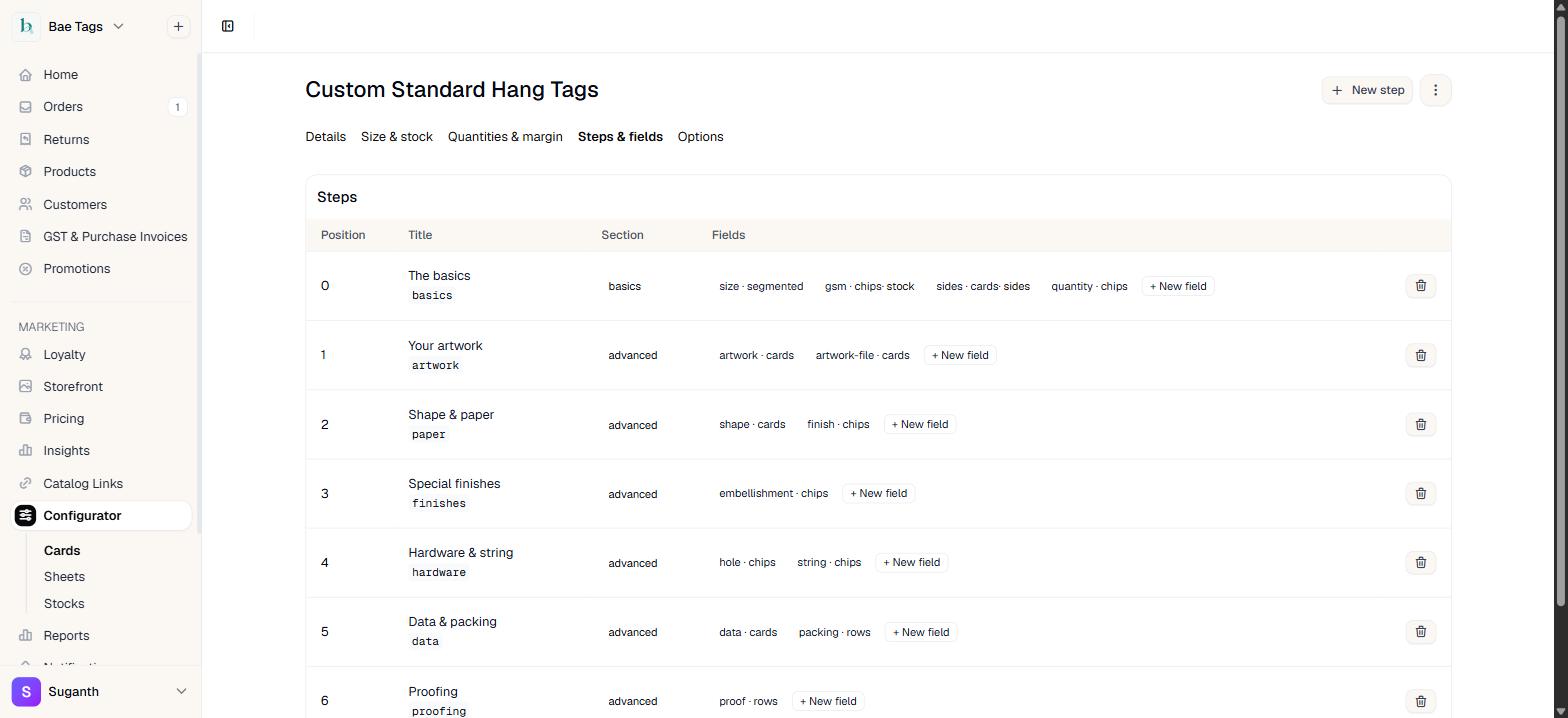Click the Products box icon
The image size is (1568, 718).
[26, 172]
